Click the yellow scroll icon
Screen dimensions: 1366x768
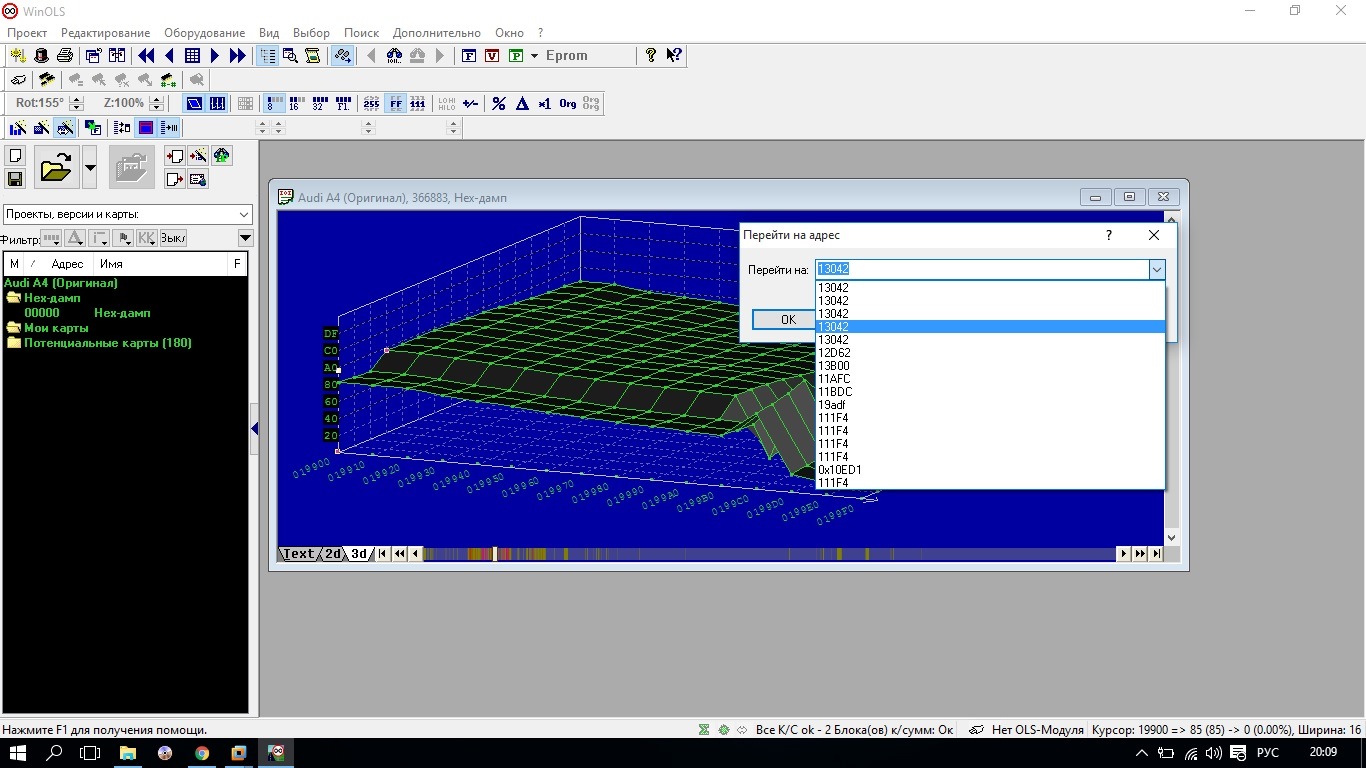(314, 56)
